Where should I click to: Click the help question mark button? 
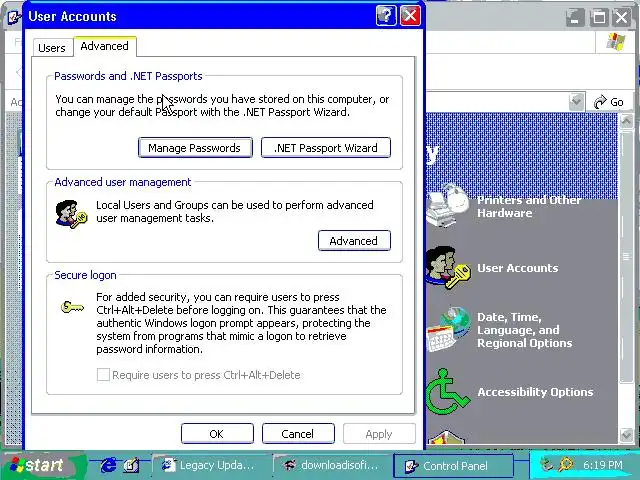(386, 16)
